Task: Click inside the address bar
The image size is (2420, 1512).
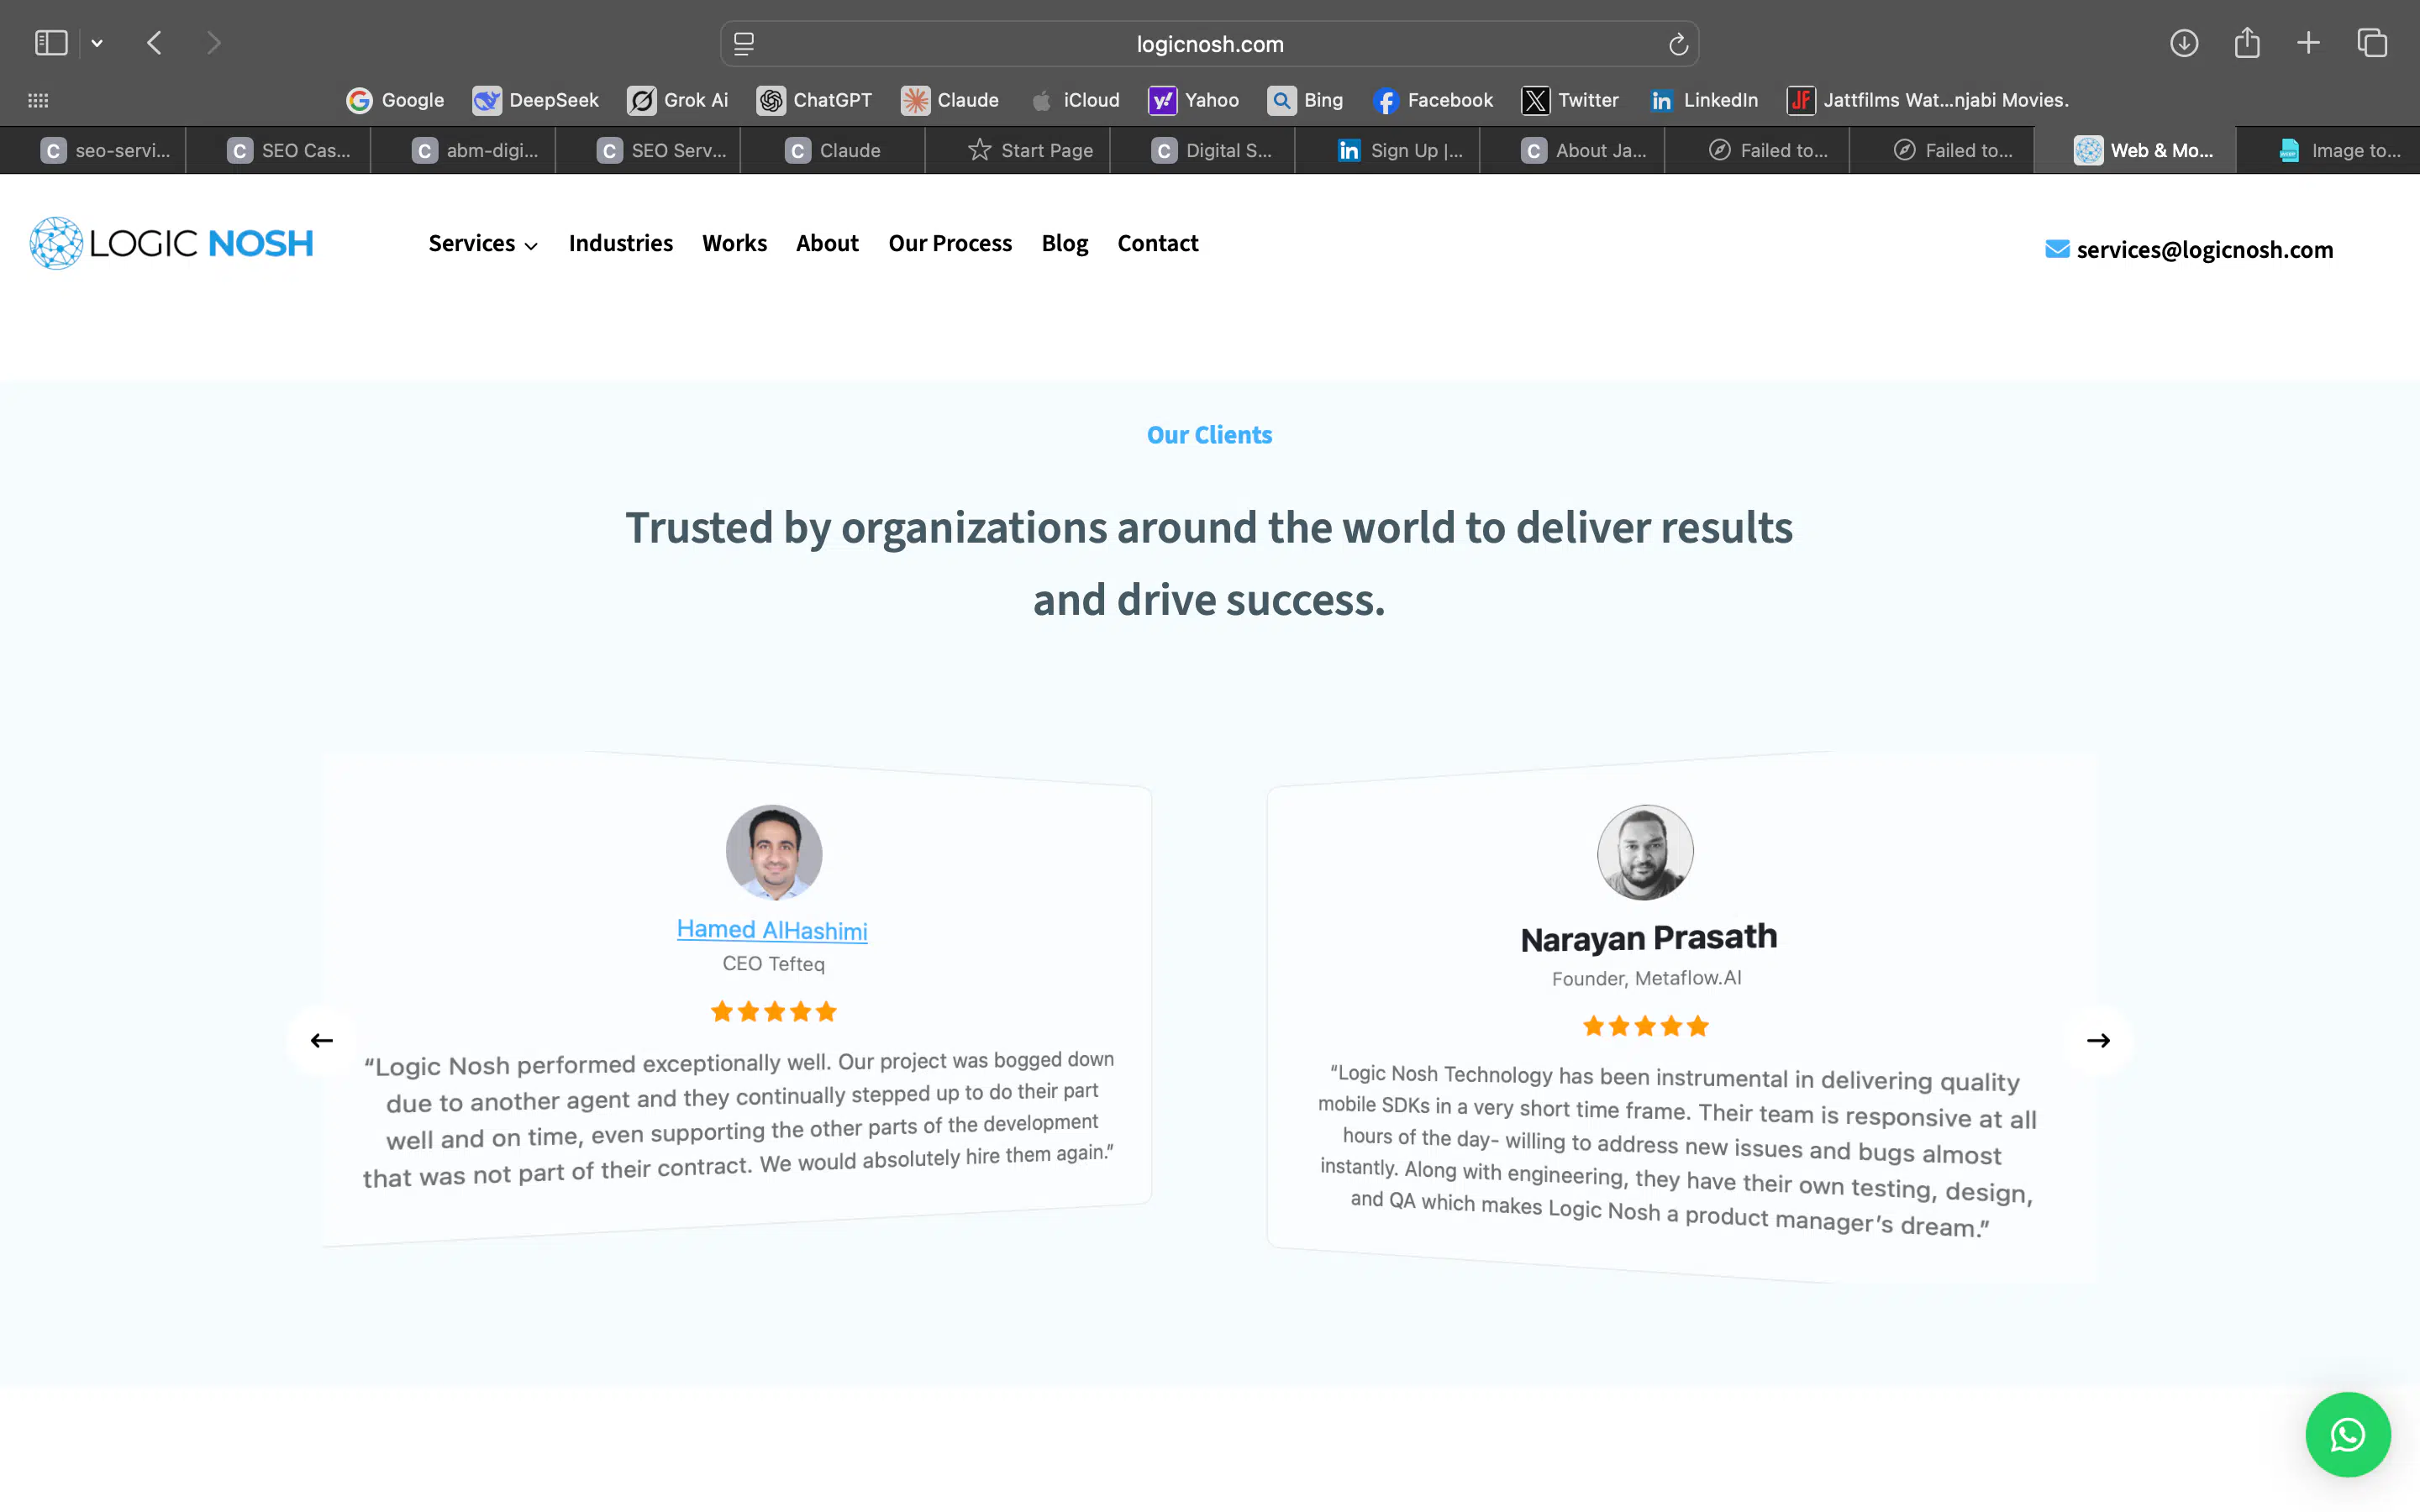Action: tap(1208, 44)
